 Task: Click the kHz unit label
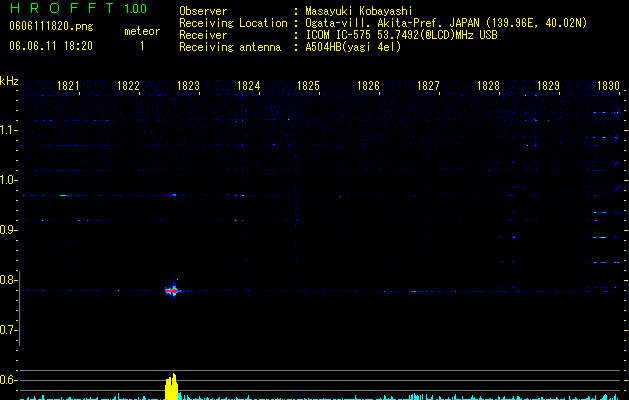(9, 81)
